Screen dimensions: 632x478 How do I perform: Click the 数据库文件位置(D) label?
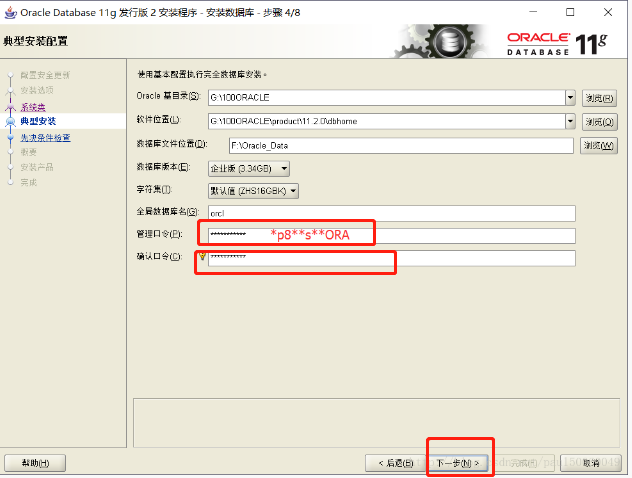pos(172,144)
